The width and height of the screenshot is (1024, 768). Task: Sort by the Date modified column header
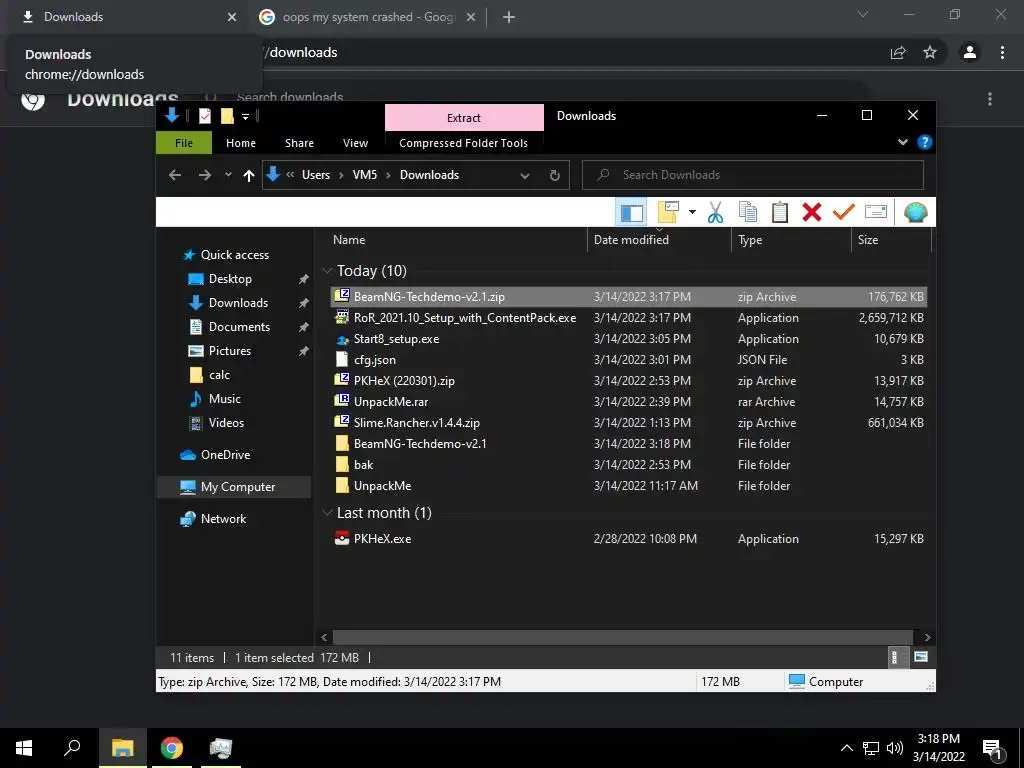point(659,240)
